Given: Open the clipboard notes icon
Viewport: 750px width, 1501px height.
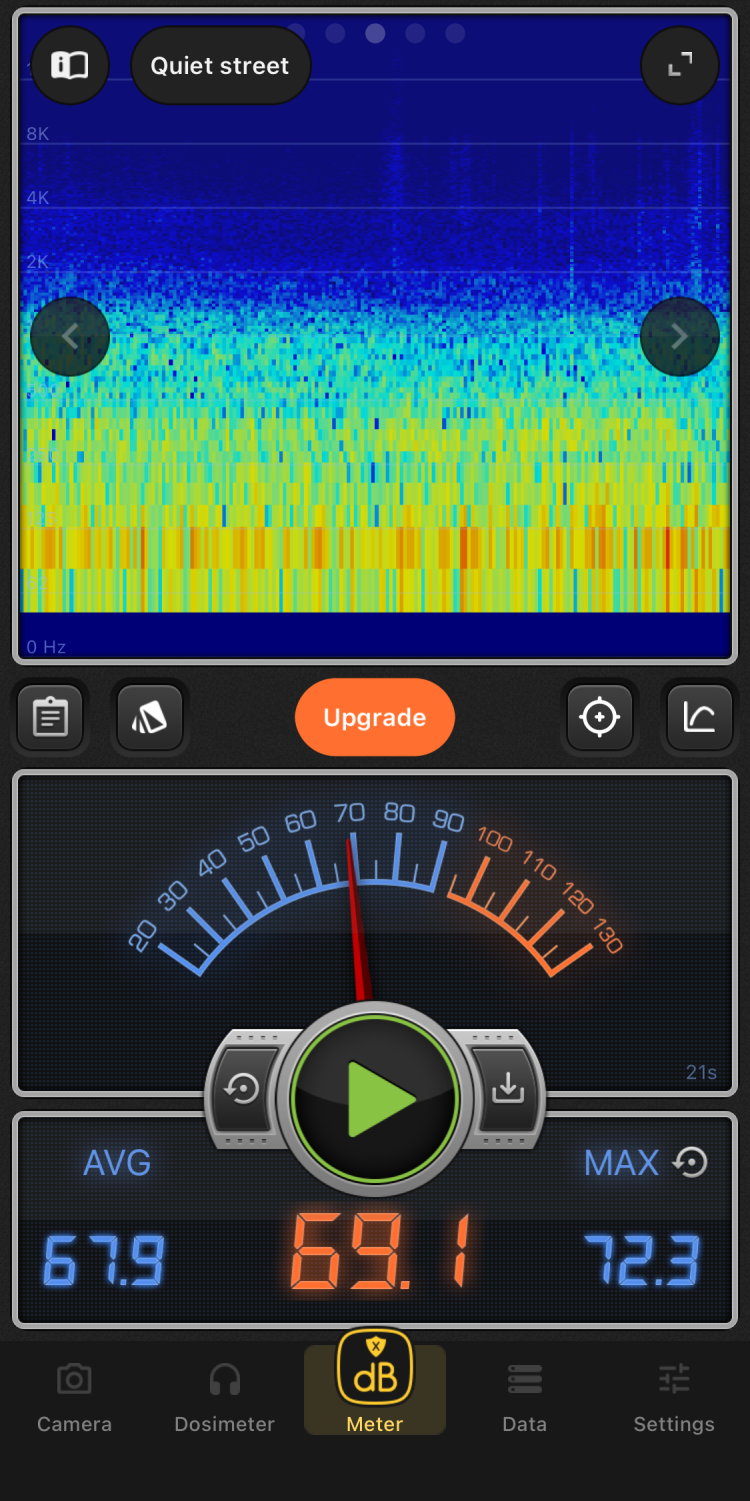Looking at the screenshot, I should pyautogui.click(x=50, y=717).
